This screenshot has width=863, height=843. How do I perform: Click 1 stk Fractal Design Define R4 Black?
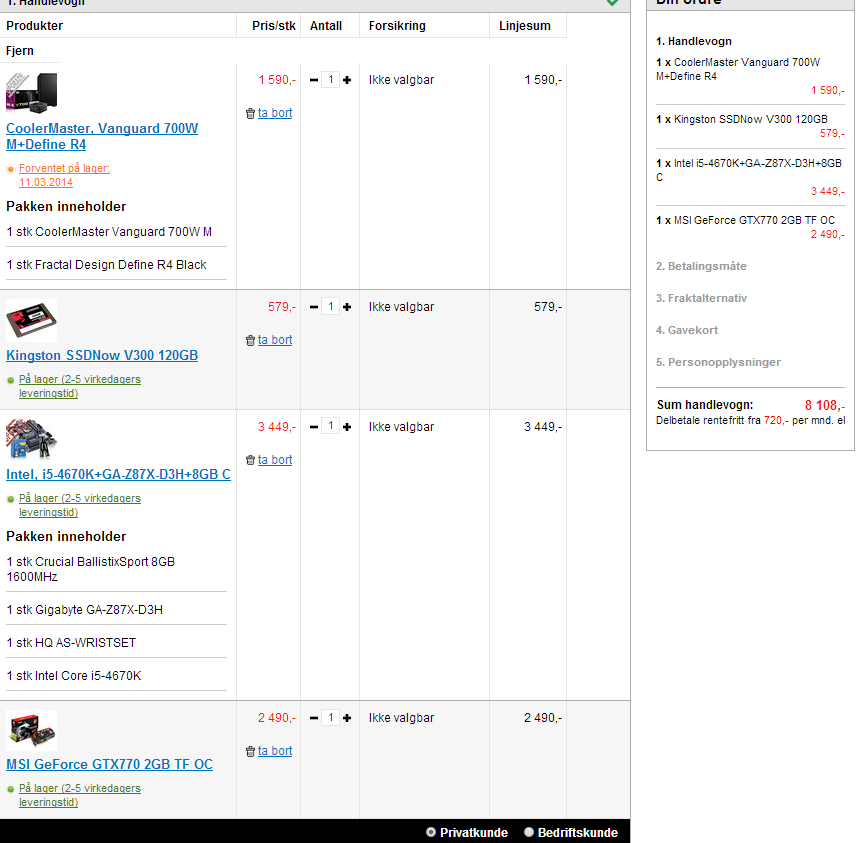(106, 265)
